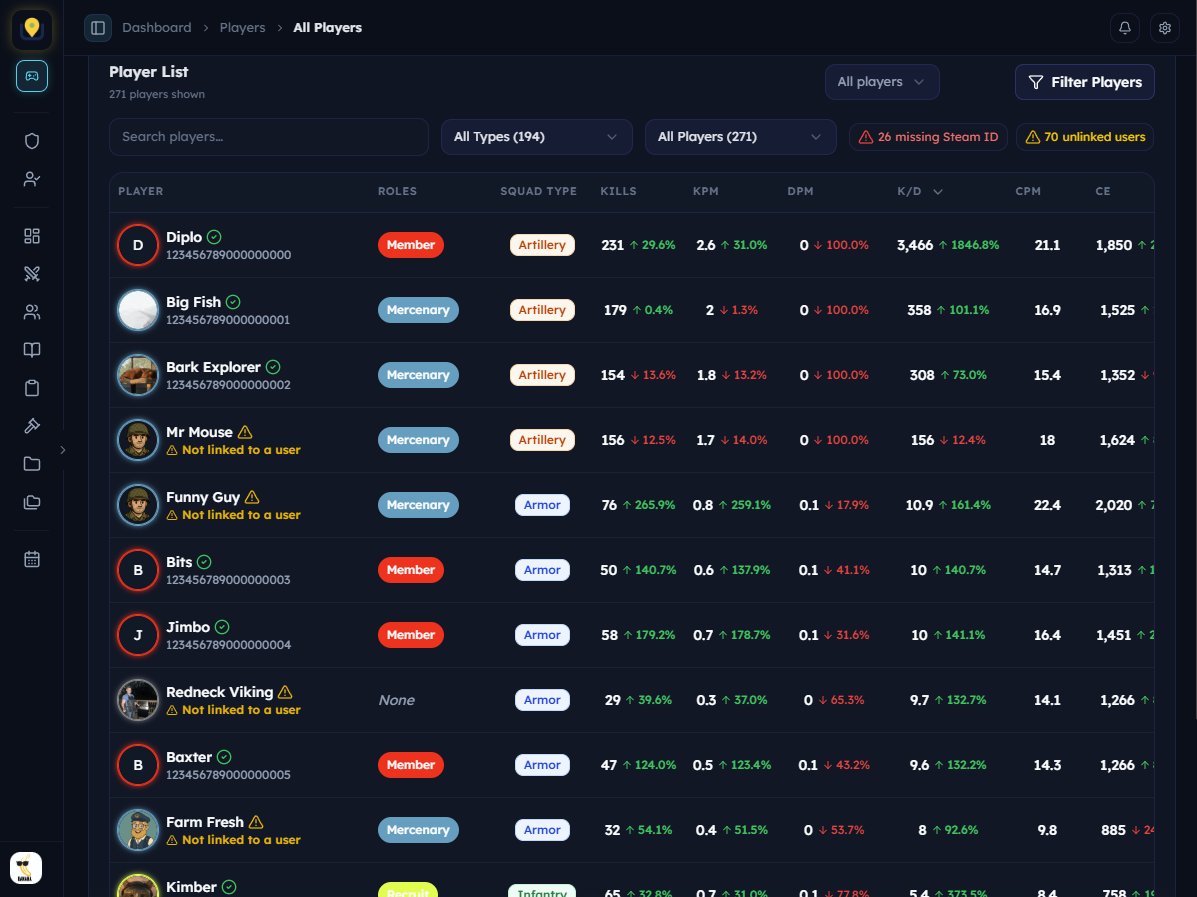
Task: Open the All Players (271) dropdown
Action: tap(740, 137)
